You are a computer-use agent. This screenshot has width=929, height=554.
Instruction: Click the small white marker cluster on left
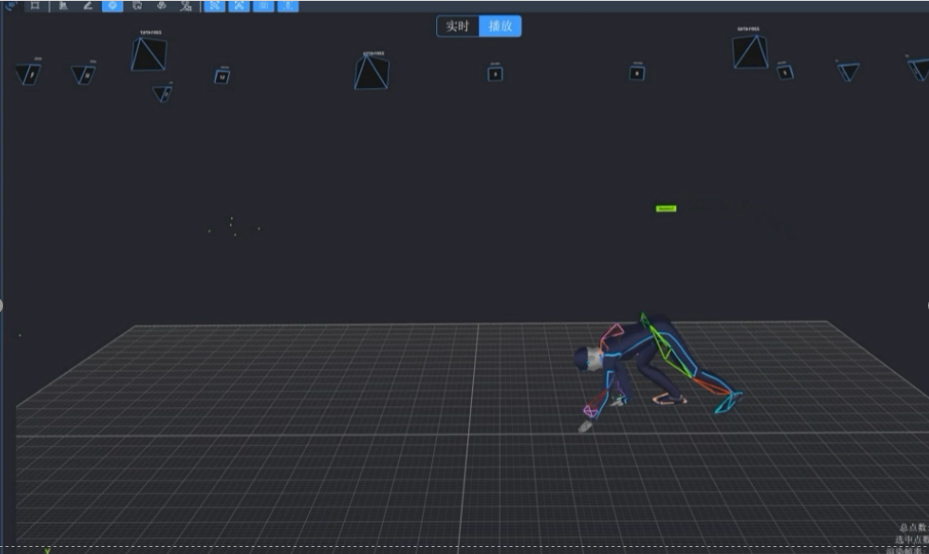232,226
